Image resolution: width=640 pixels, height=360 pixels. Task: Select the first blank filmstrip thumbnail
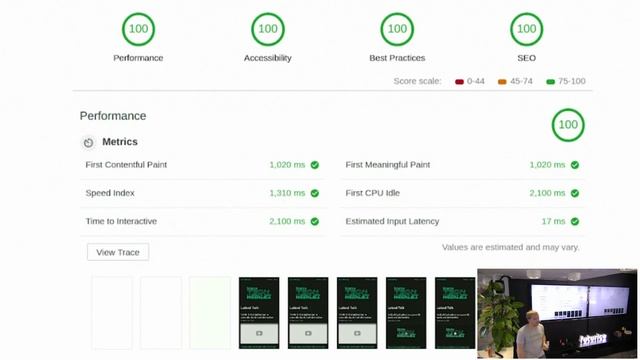click(x=112, y=313)
